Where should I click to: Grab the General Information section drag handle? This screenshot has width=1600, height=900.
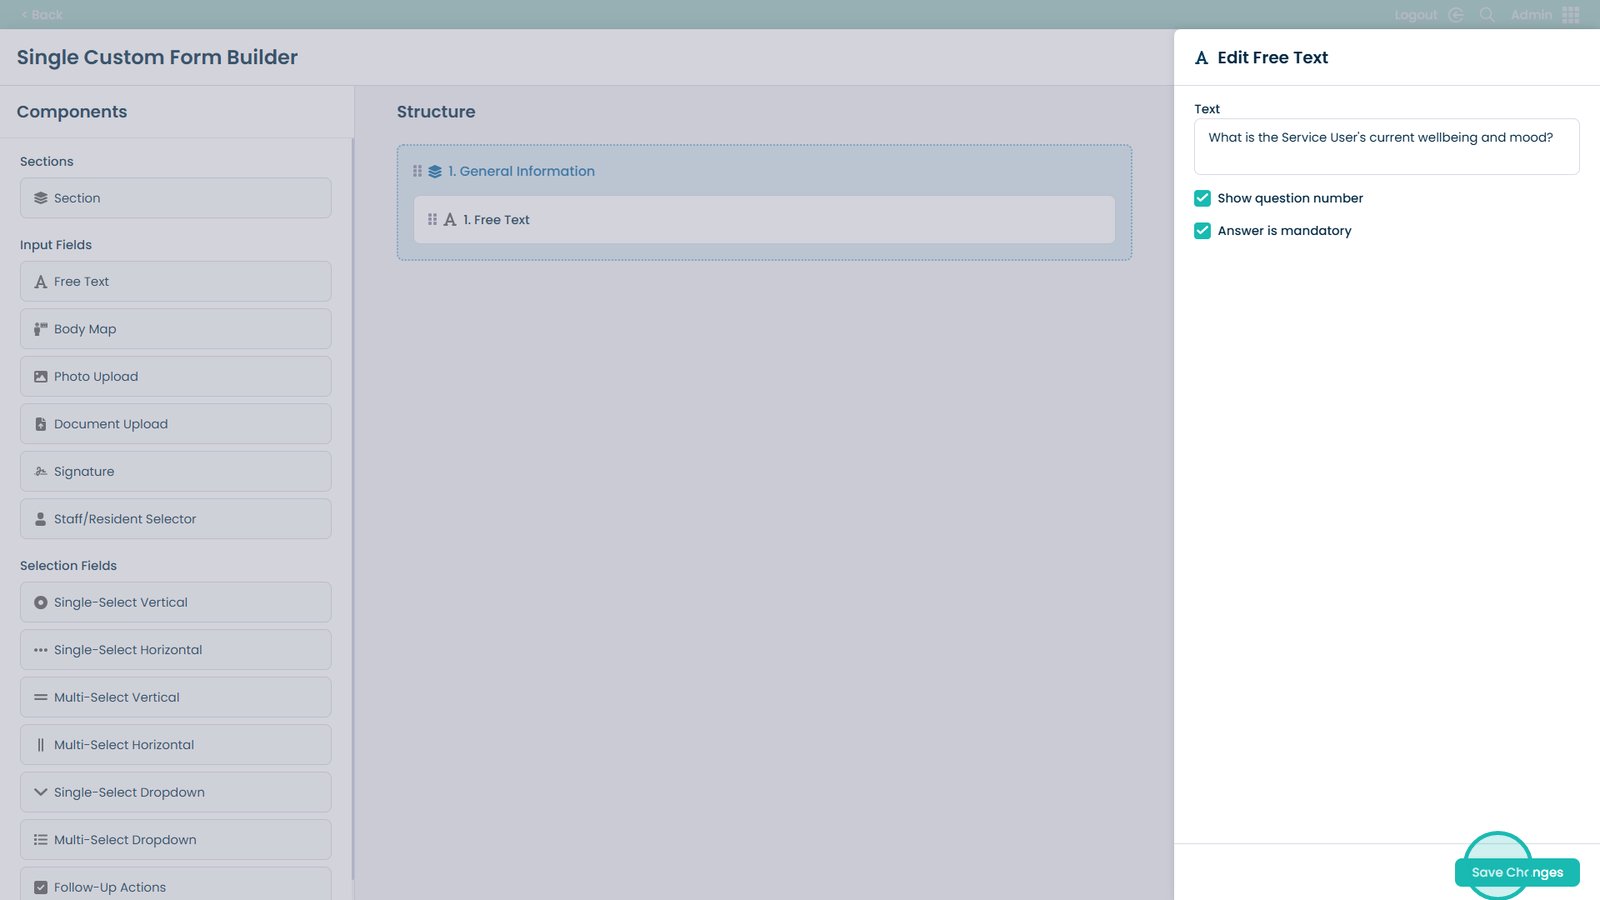tap(418, 171)
